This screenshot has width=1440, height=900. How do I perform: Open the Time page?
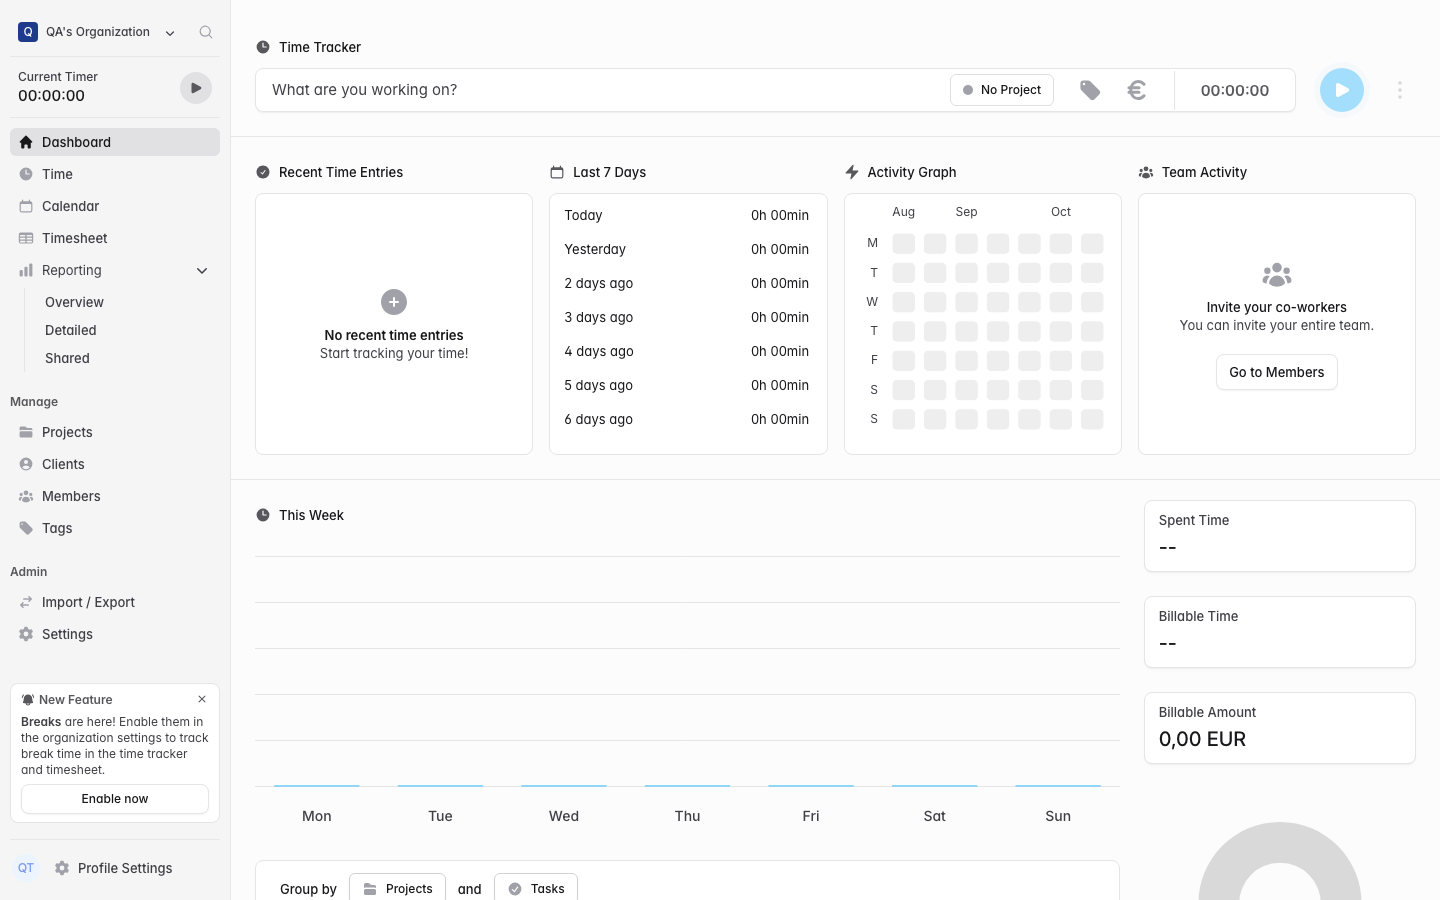(115, 174)
